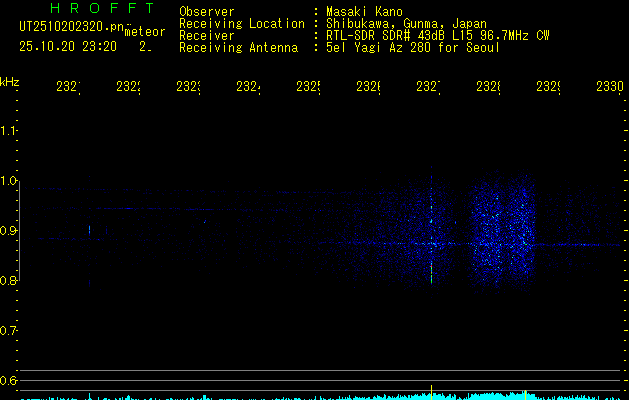Screen dimensions: 629x400
Task: Click the 0.6 kHz axis tick label
Action: (8, 380)
